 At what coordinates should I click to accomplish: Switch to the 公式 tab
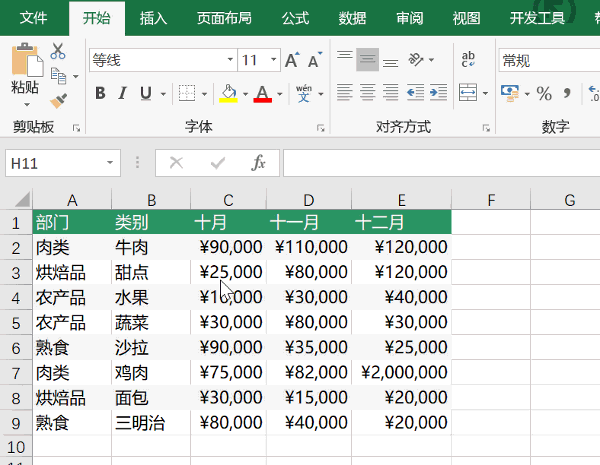click(295, 18)
